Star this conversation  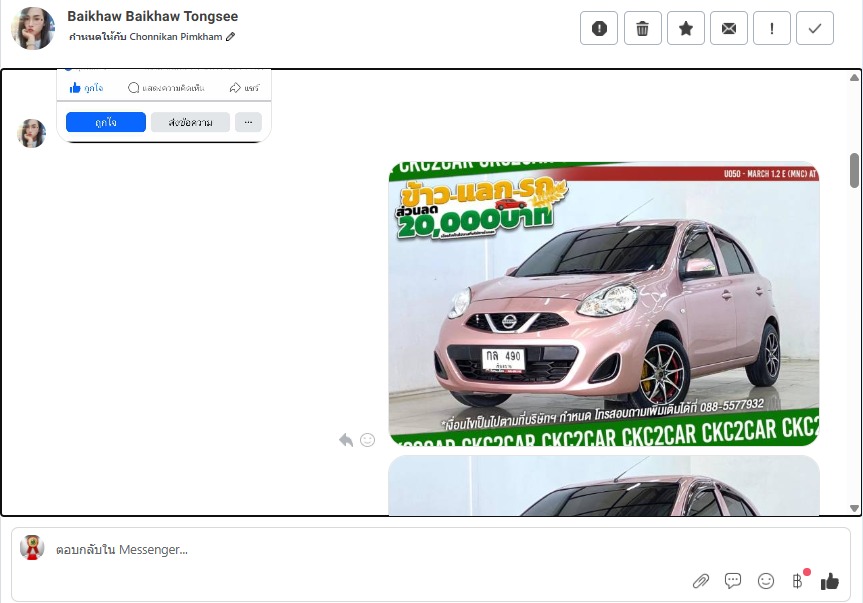pos(685,29)
